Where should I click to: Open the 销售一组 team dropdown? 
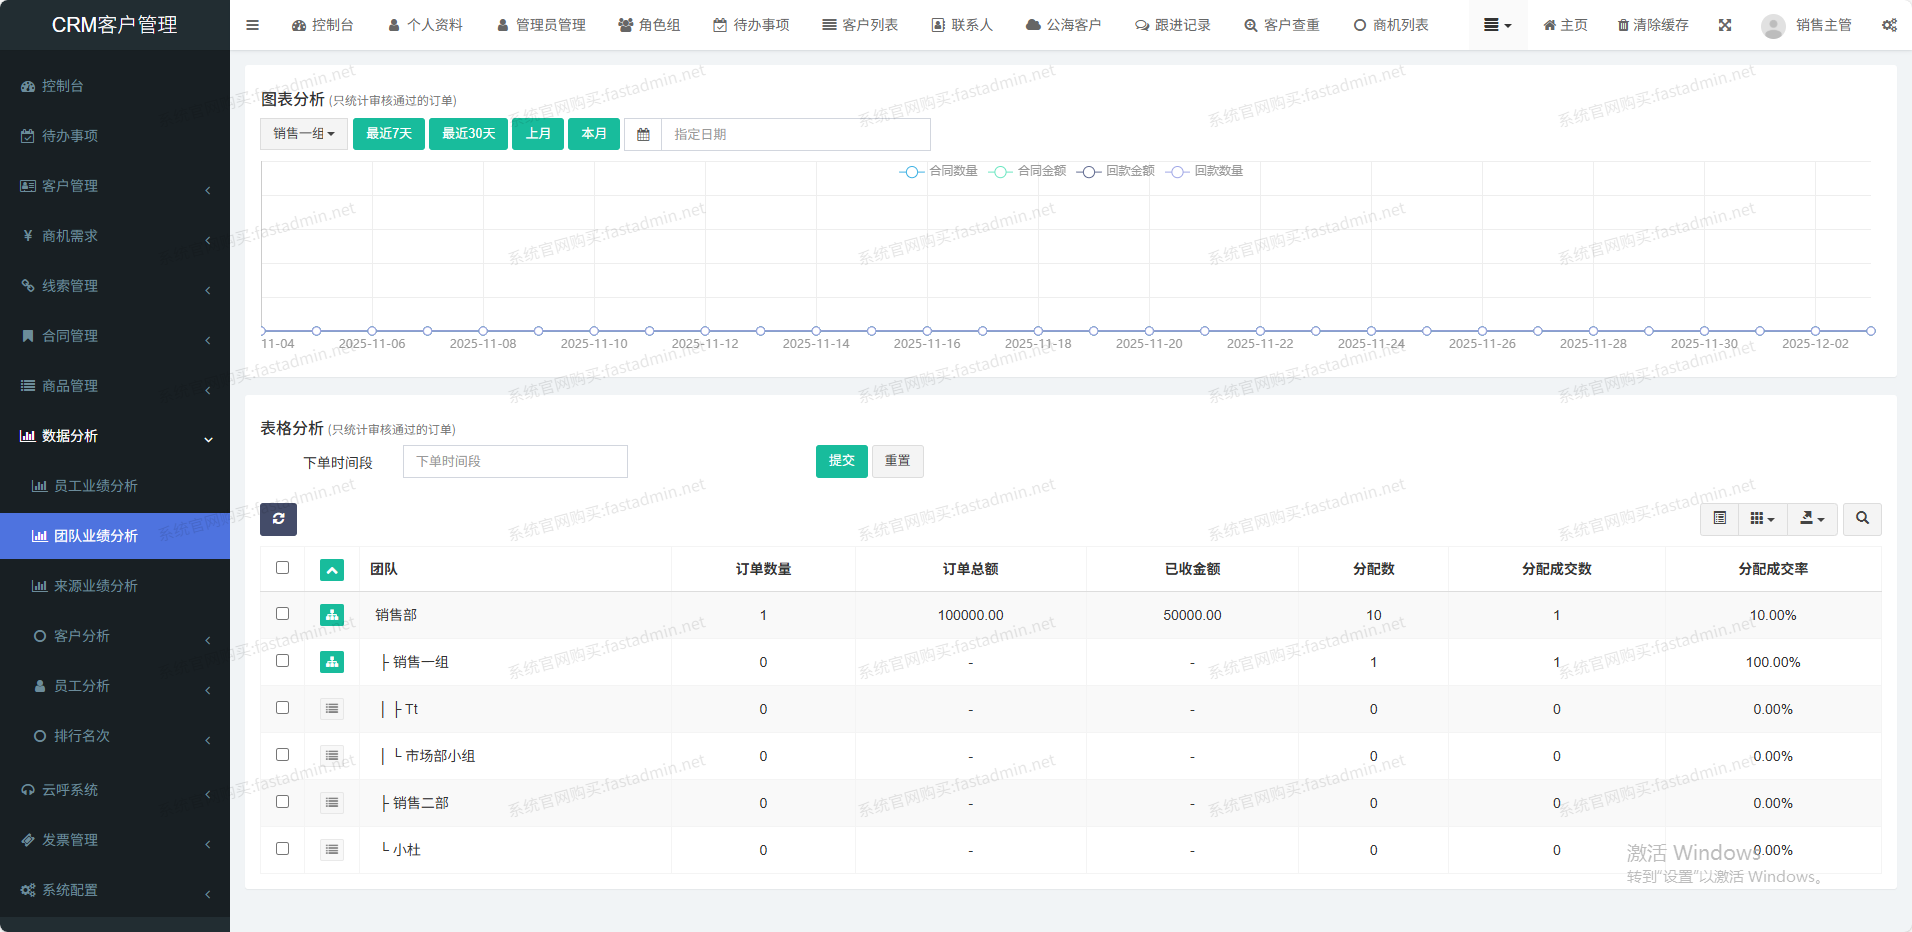tap(304, 134)
